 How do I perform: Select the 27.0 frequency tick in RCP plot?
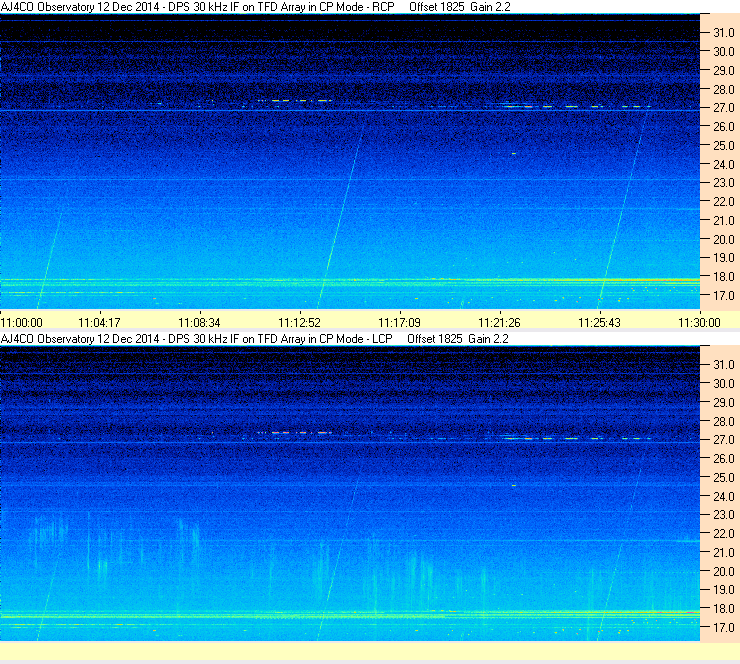pos(723,108)
